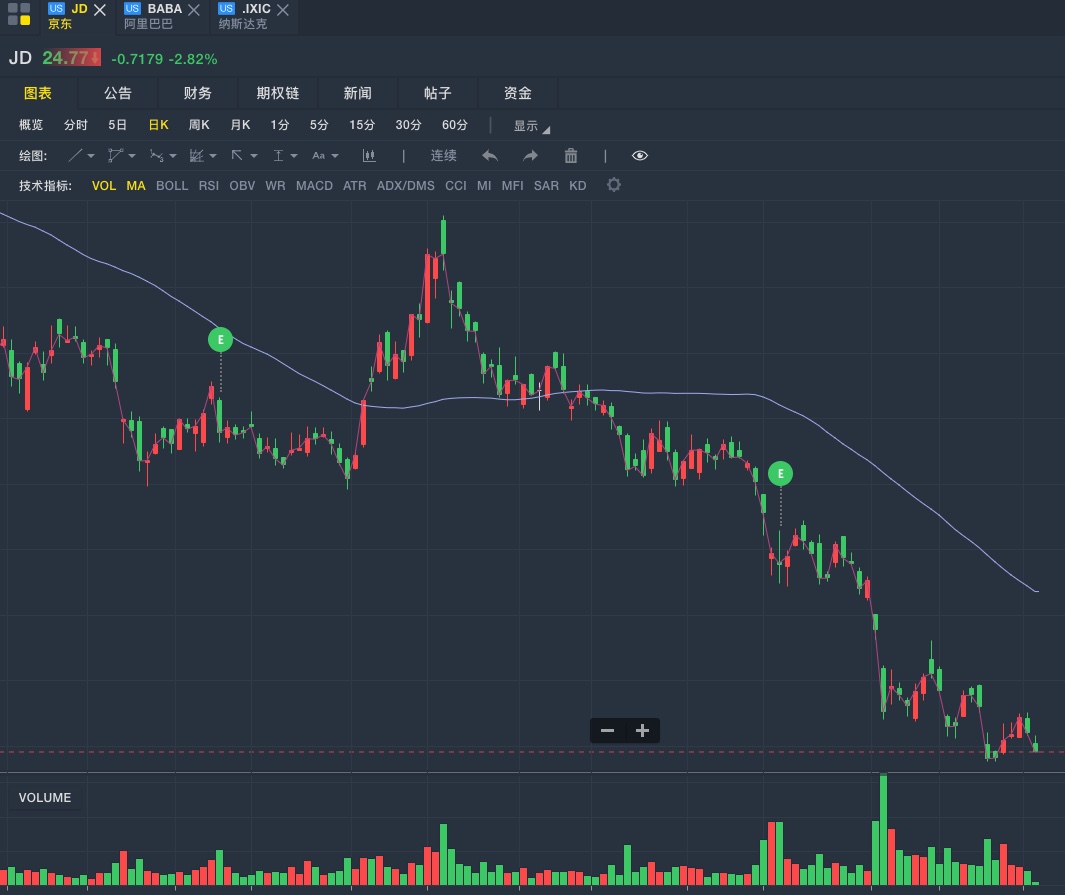Open the 期权链 tab
The width and height of the screenshot is (1065, 895).
pyautogui.click(x=278, y=93)
